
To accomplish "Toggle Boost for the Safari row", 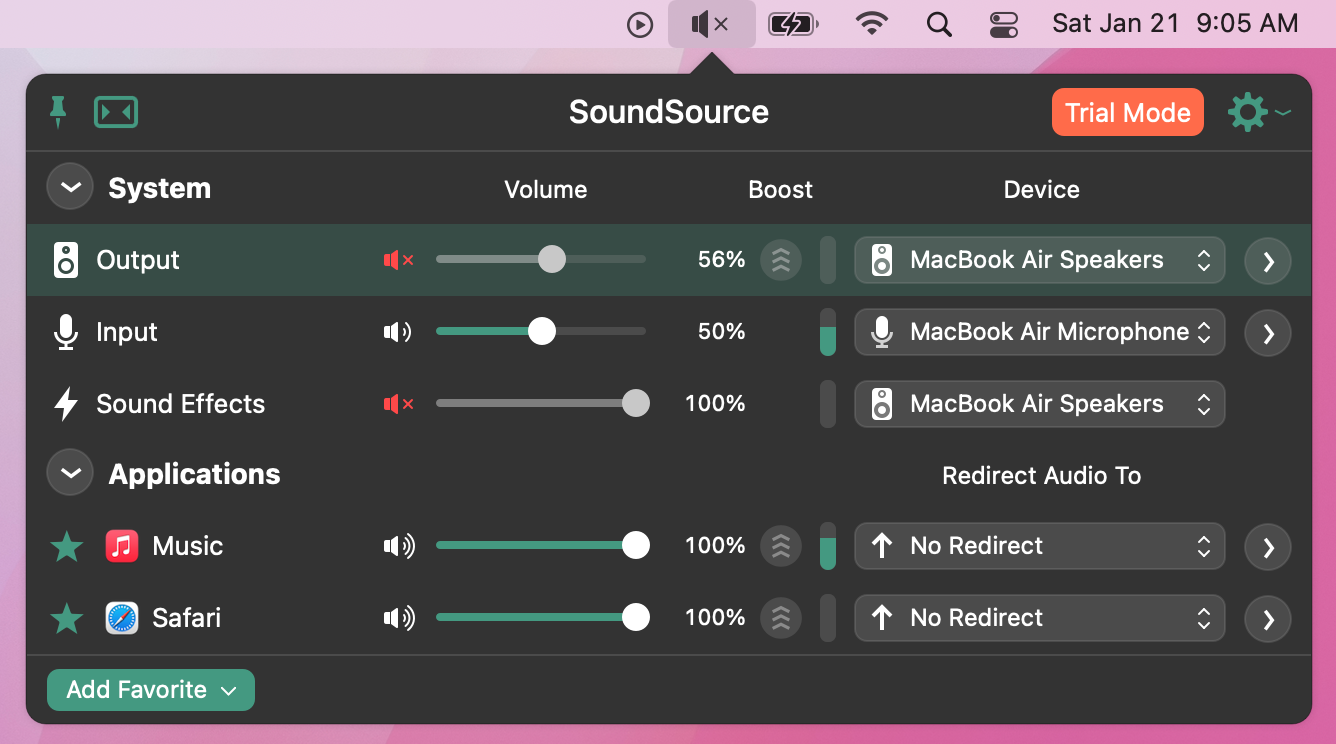I will [781, 618].
